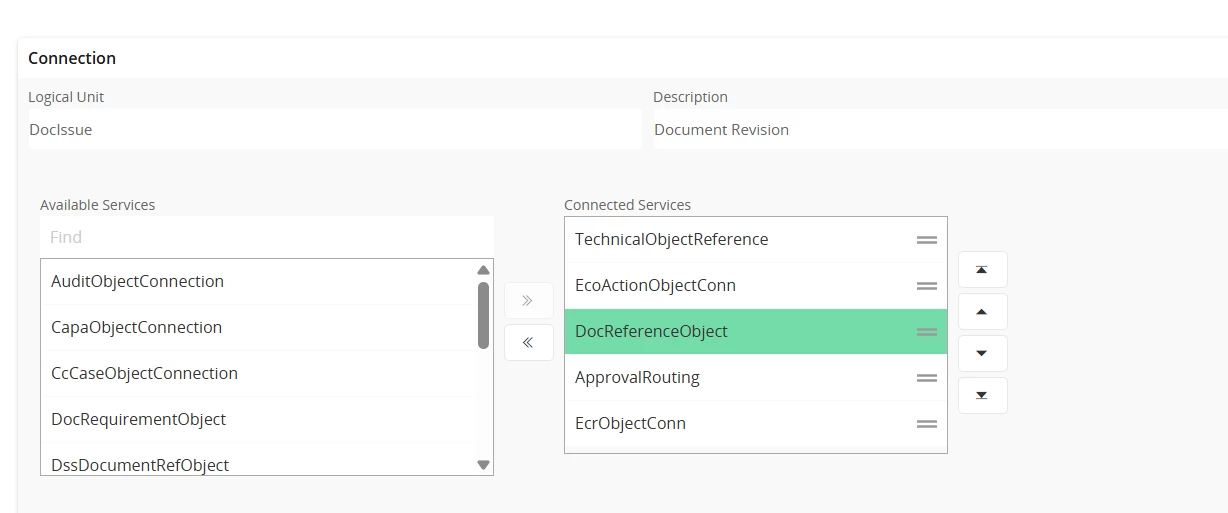Click the Logical Unit field DocIssue
Image resolution: width=1228 pixels, height=513 pixels.
click(336, 130)
